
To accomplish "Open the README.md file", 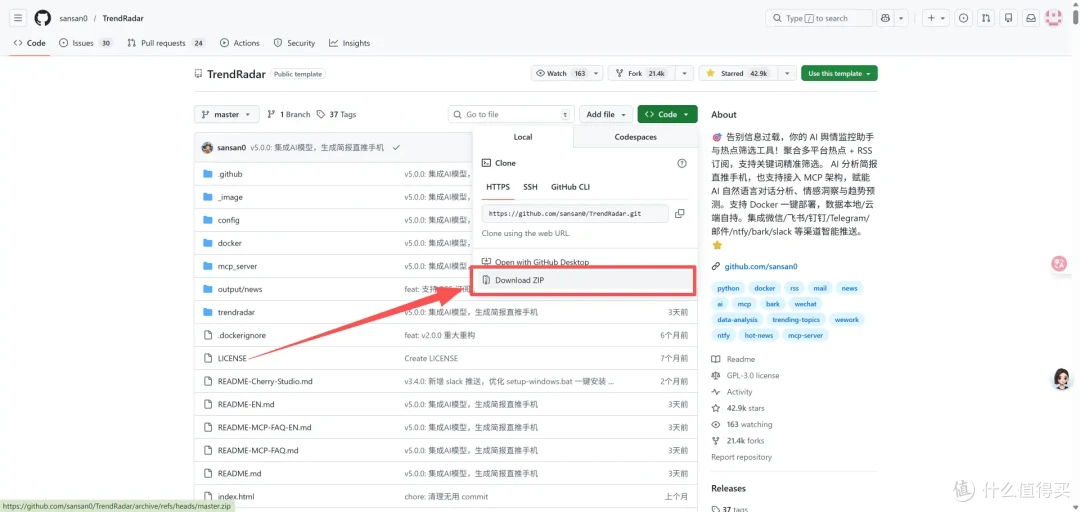I will click(240, 473).
